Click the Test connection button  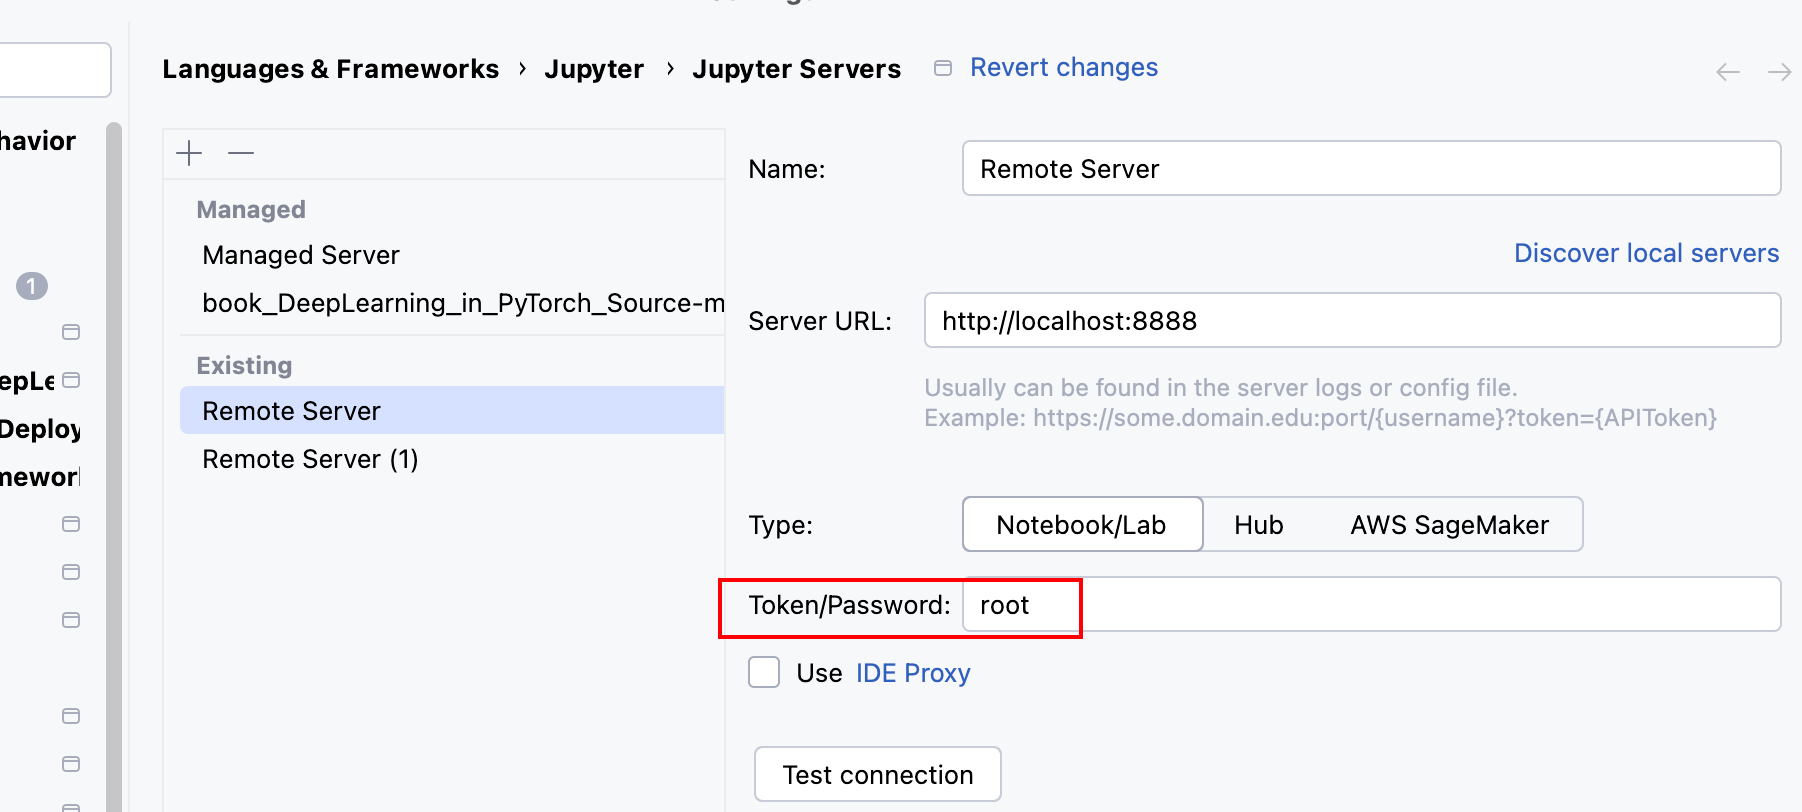click(x=877, y=774)
